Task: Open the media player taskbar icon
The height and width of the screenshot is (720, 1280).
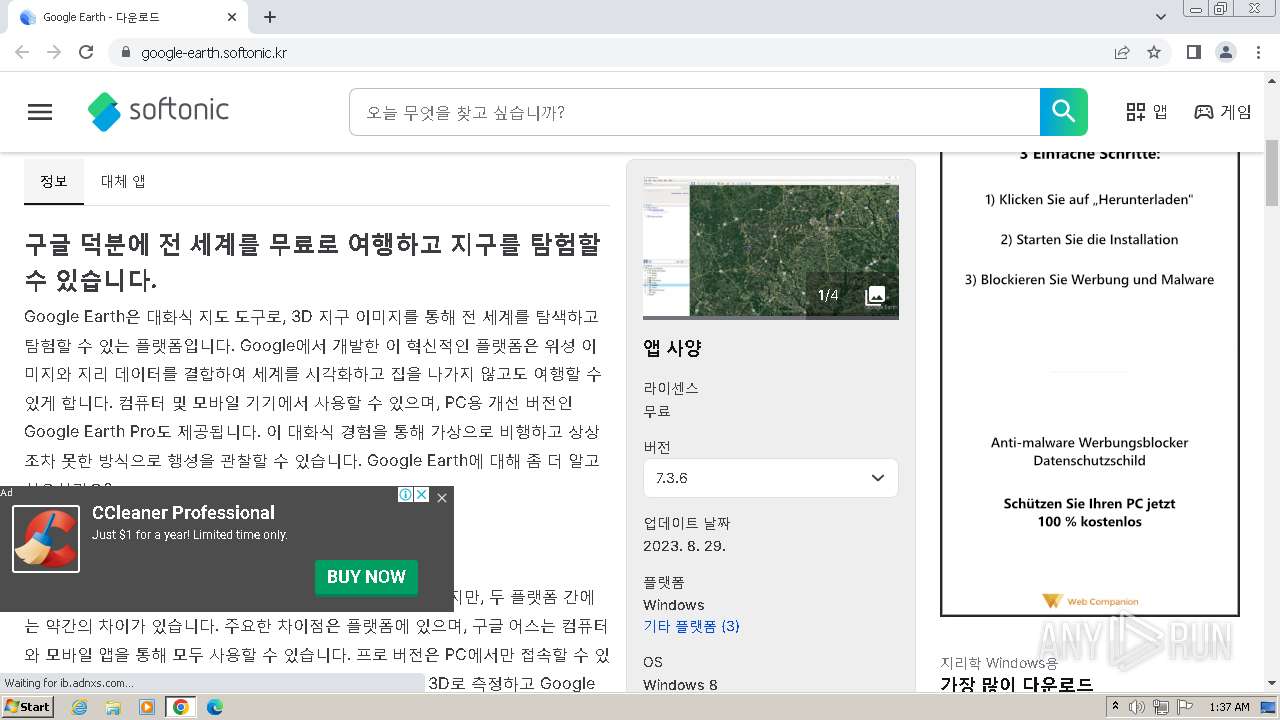Action: (147, 707)
